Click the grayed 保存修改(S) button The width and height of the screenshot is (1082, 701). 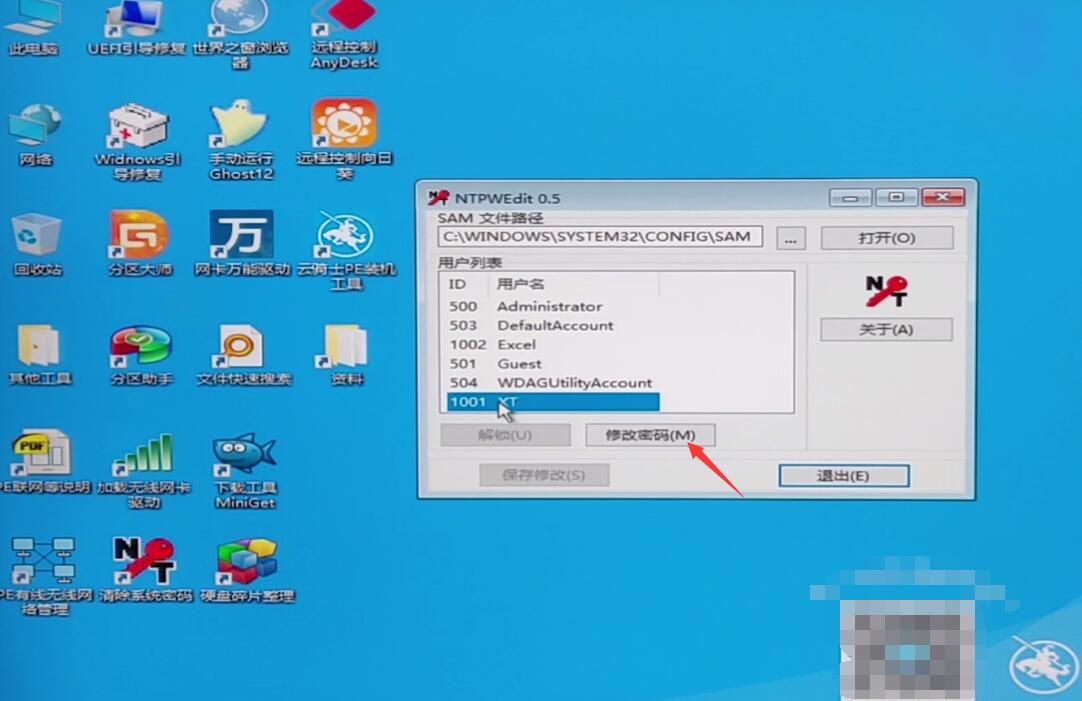coord(544,475)
